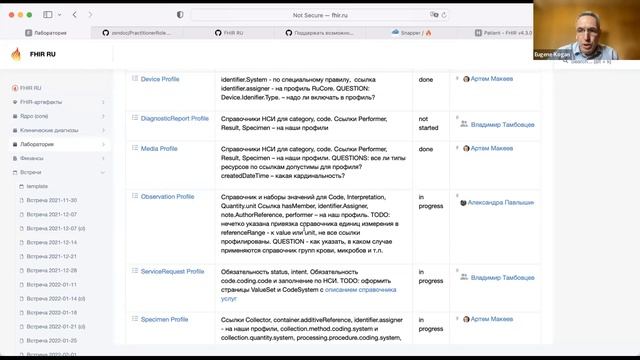Open Ядро (core) sidebar section
The height and width of the screenshot is (360, 640).
pos(34,116)
